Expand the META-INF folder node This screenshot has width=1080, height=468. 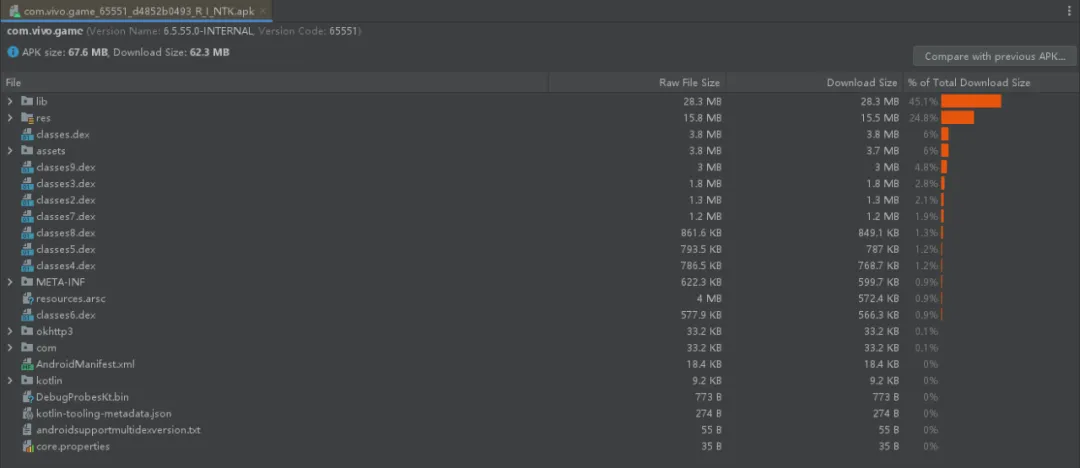coord(10,282)
